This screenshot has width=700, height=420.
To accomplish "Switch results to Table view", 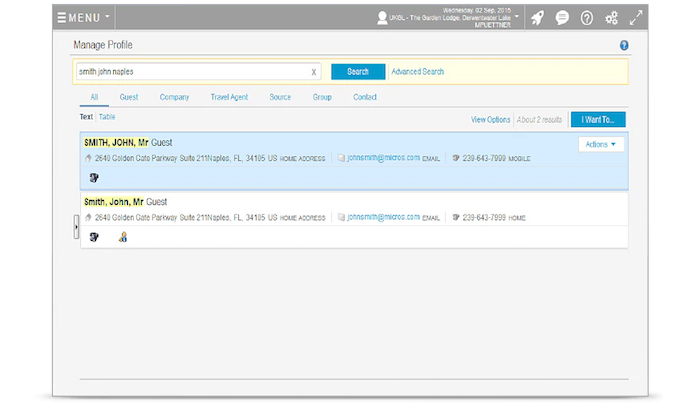I will click(x=107, y=117).
